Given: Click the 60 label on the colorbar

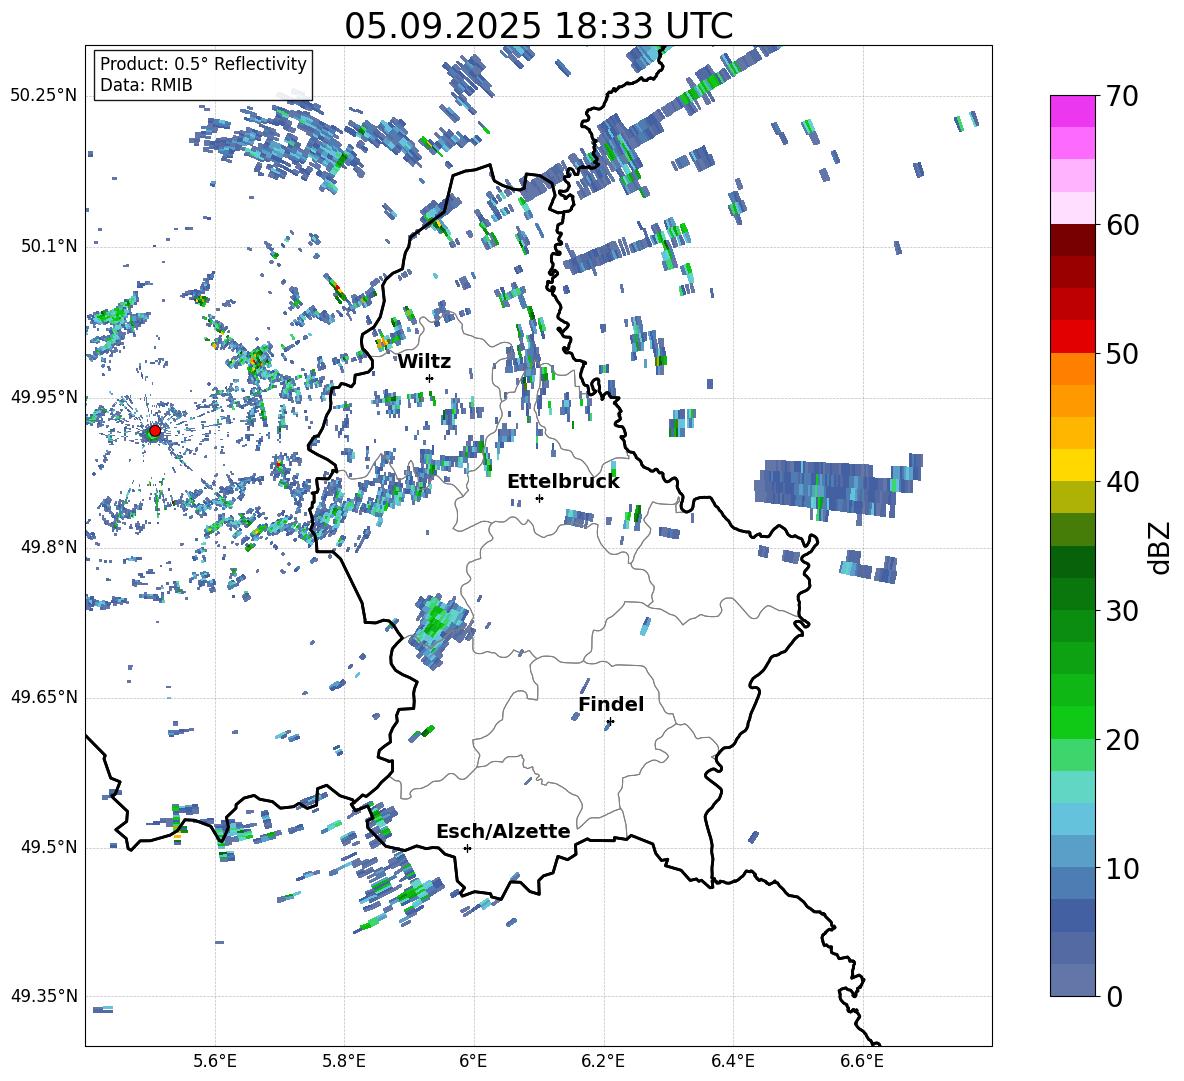Looking at the screenshot, I should coord(1121,225).
